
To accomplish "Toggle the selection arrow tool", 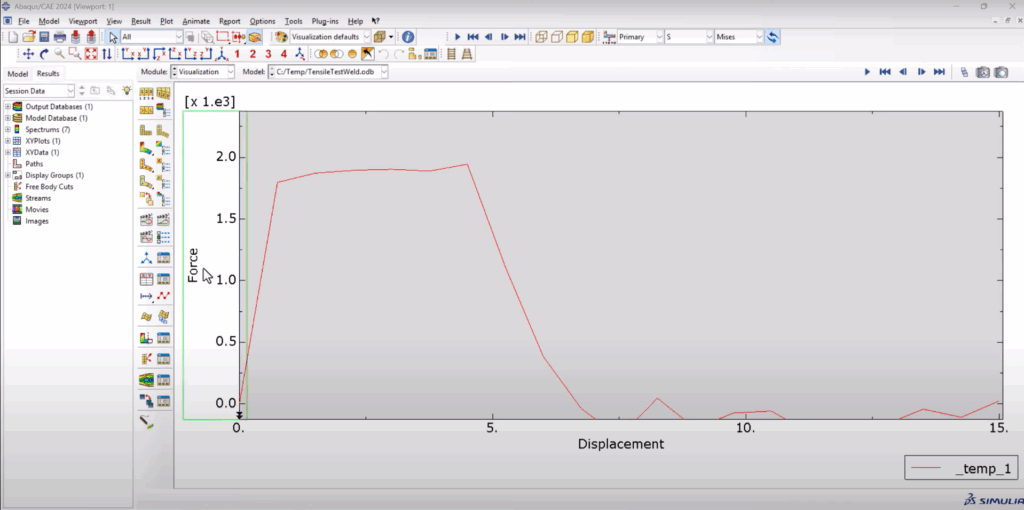I will pyautogui.click(x=113, y=37).
